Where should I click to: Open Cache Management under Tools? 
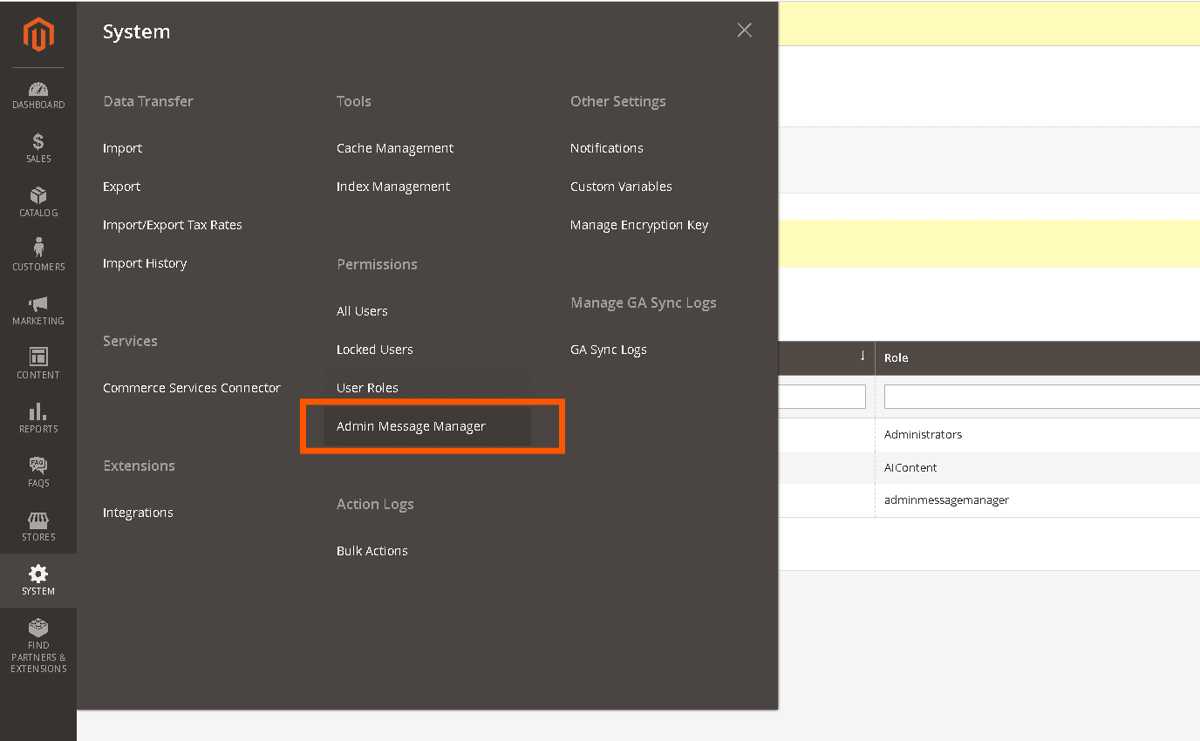click(395, 148)
